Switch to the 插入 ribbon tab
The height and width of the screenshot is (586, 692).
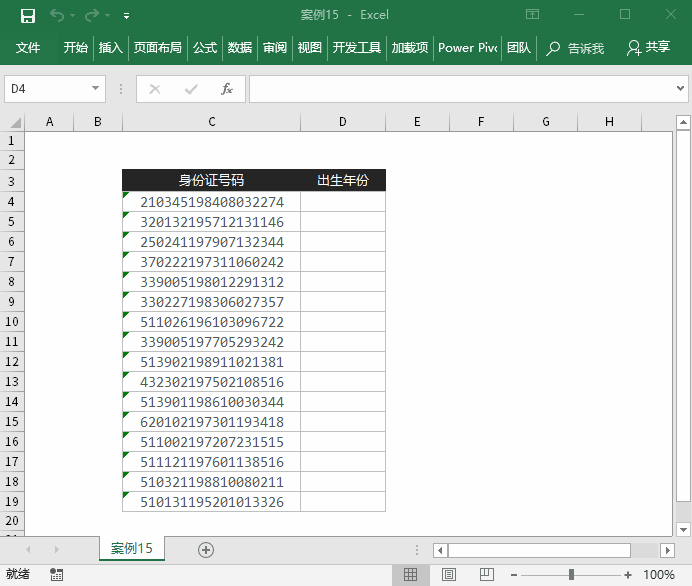pyautogui.click(x=111, y=47)
